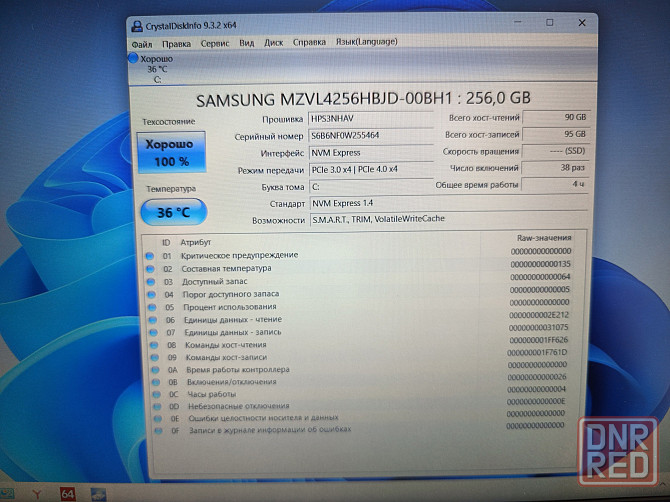Click status dot of Доступный запас row
670x502 pixels.
pyautogui.click(x=151, y=282)
